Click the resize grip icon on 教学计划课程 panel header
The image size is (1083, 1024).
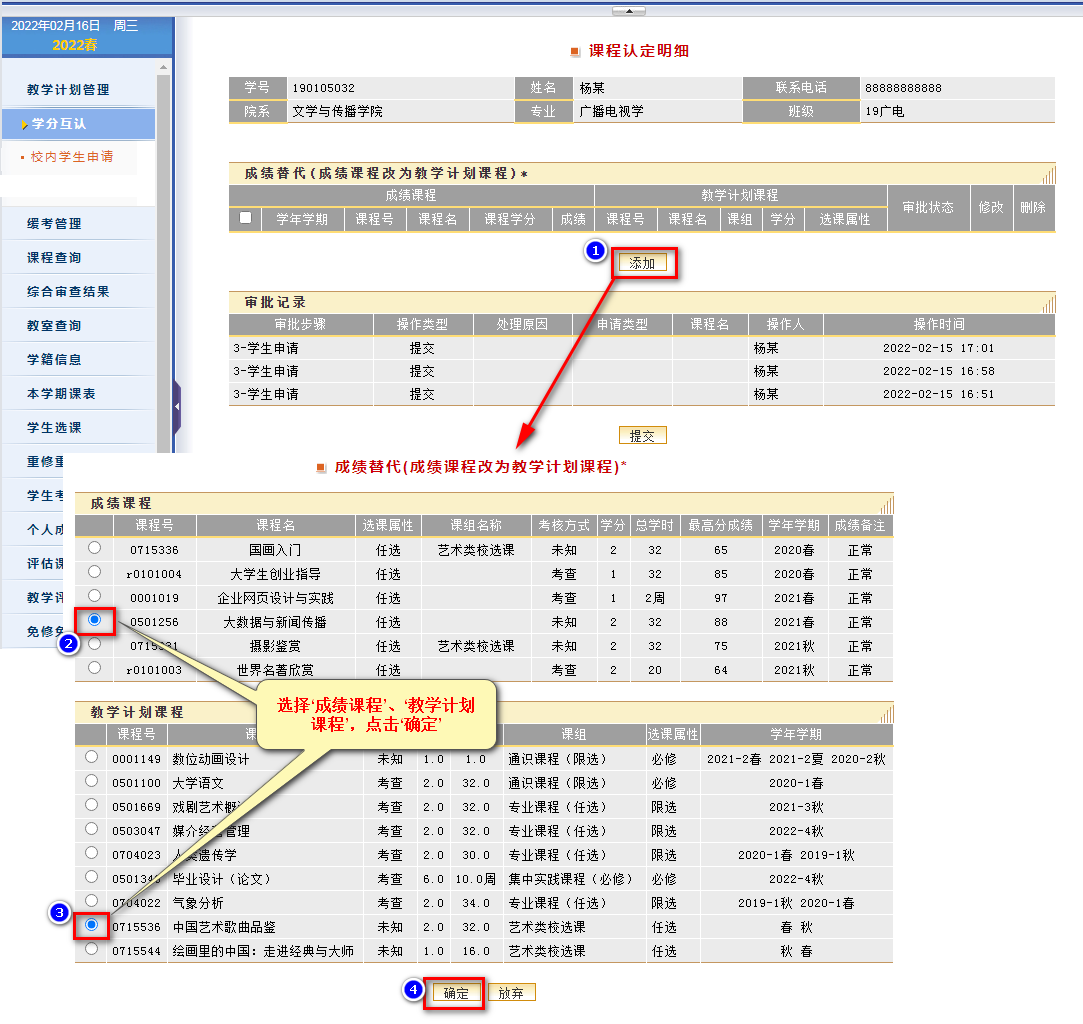(886, 713)
